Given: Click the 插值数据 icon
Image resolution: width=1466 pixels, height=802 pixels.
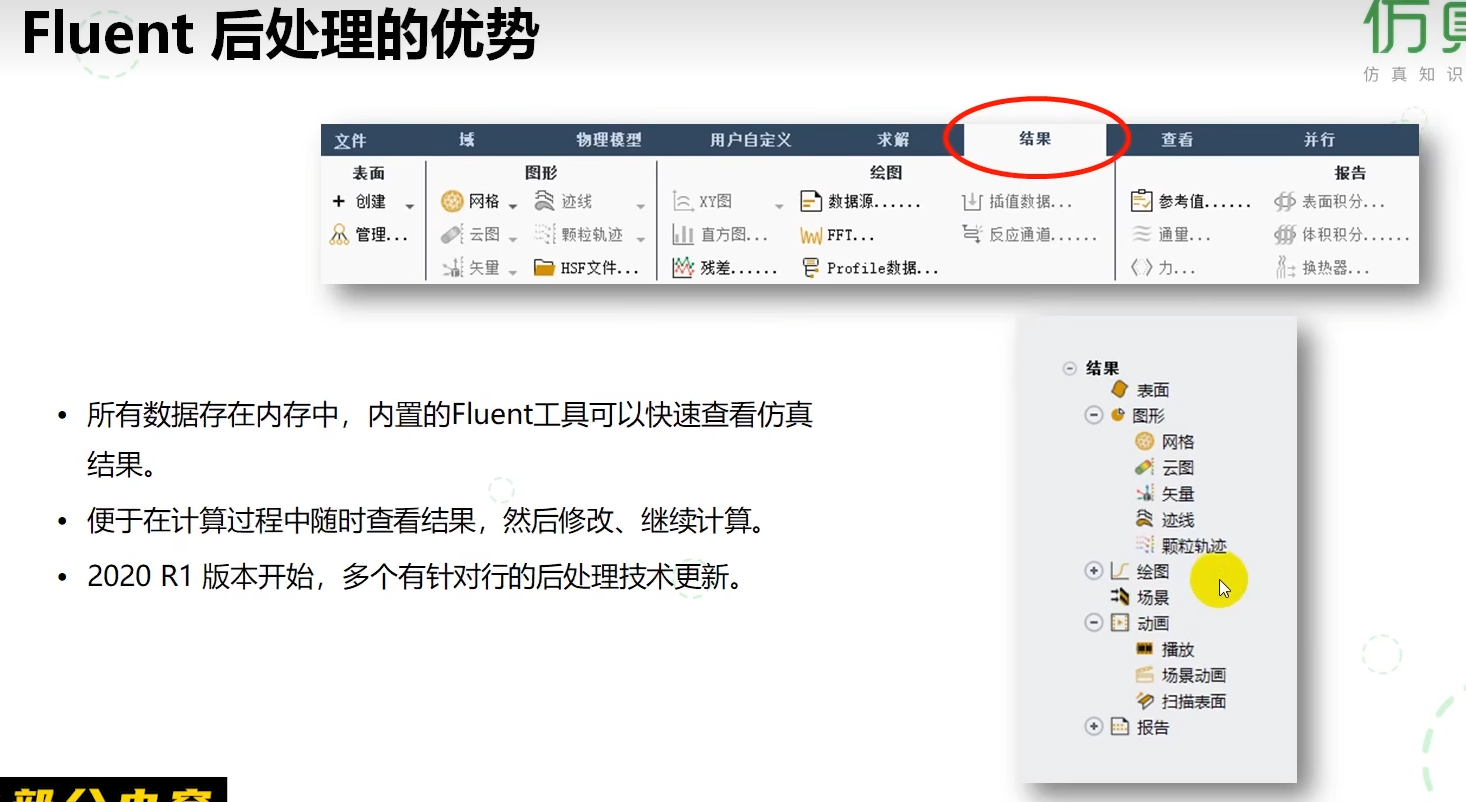Looking at the screenshot, I should pos(972,202).
